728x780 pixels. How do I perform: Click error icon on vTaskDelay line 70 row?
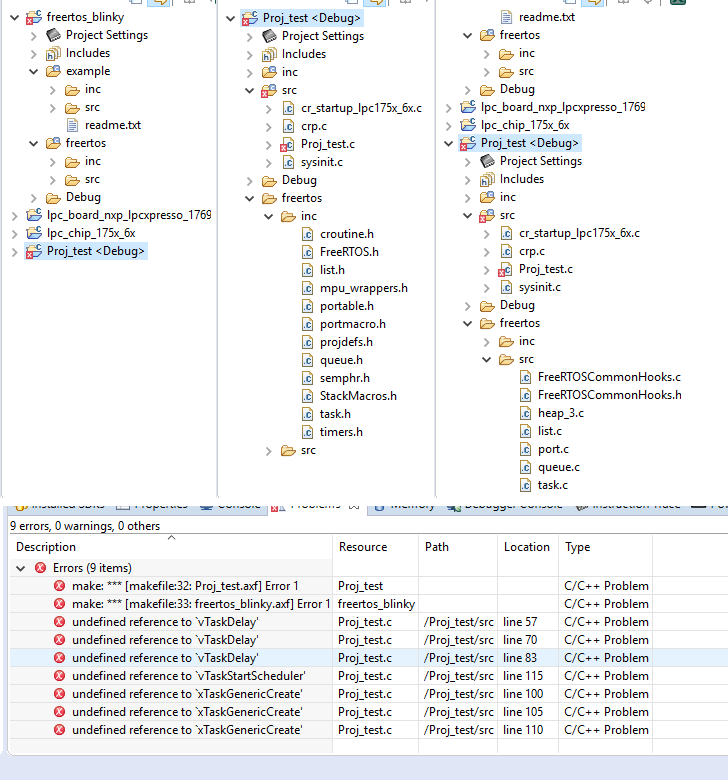(x=59, y=640)
